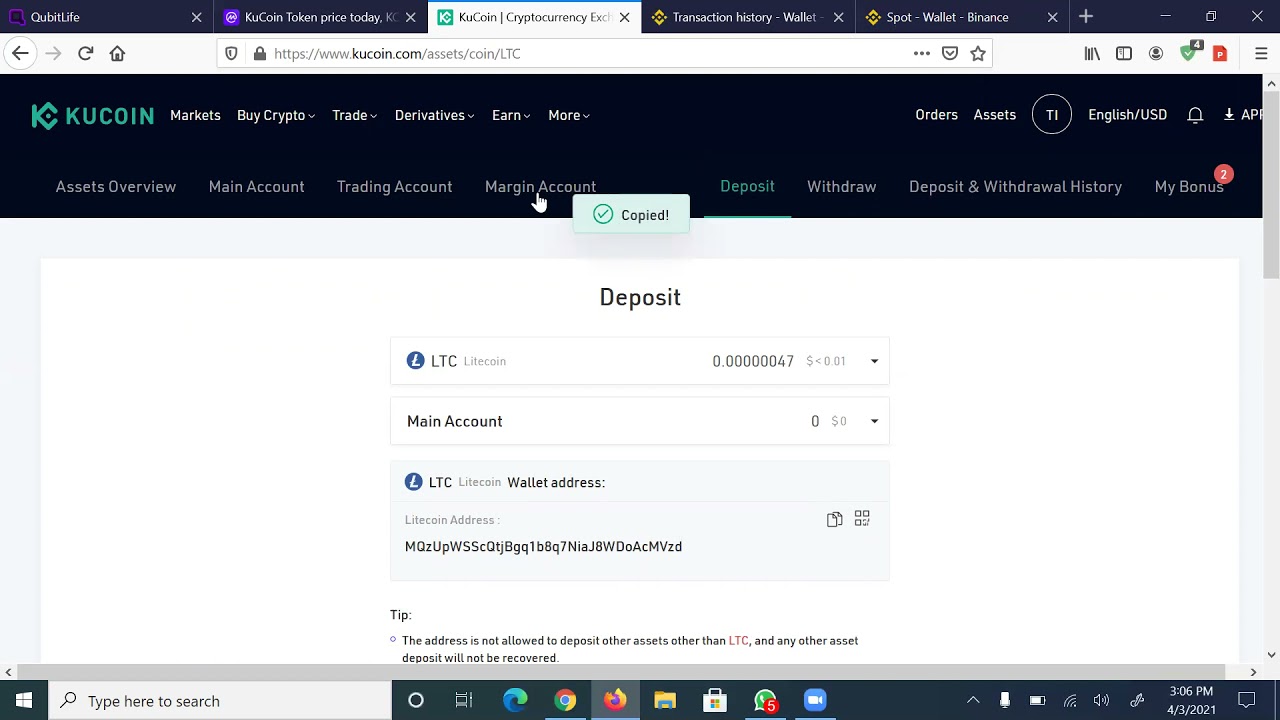Open Microsoft Edge from the taskbar
Image resolution: width=1280 pixels, height=720 pixels.
click(x=515, y=701)
